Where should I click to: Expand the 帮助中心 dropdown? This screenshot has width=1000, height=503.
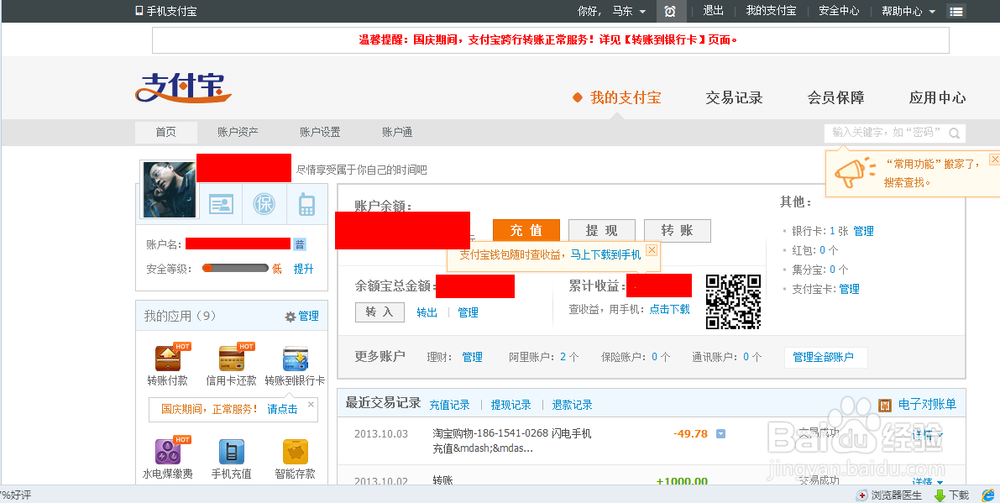[x=932, y=11]
